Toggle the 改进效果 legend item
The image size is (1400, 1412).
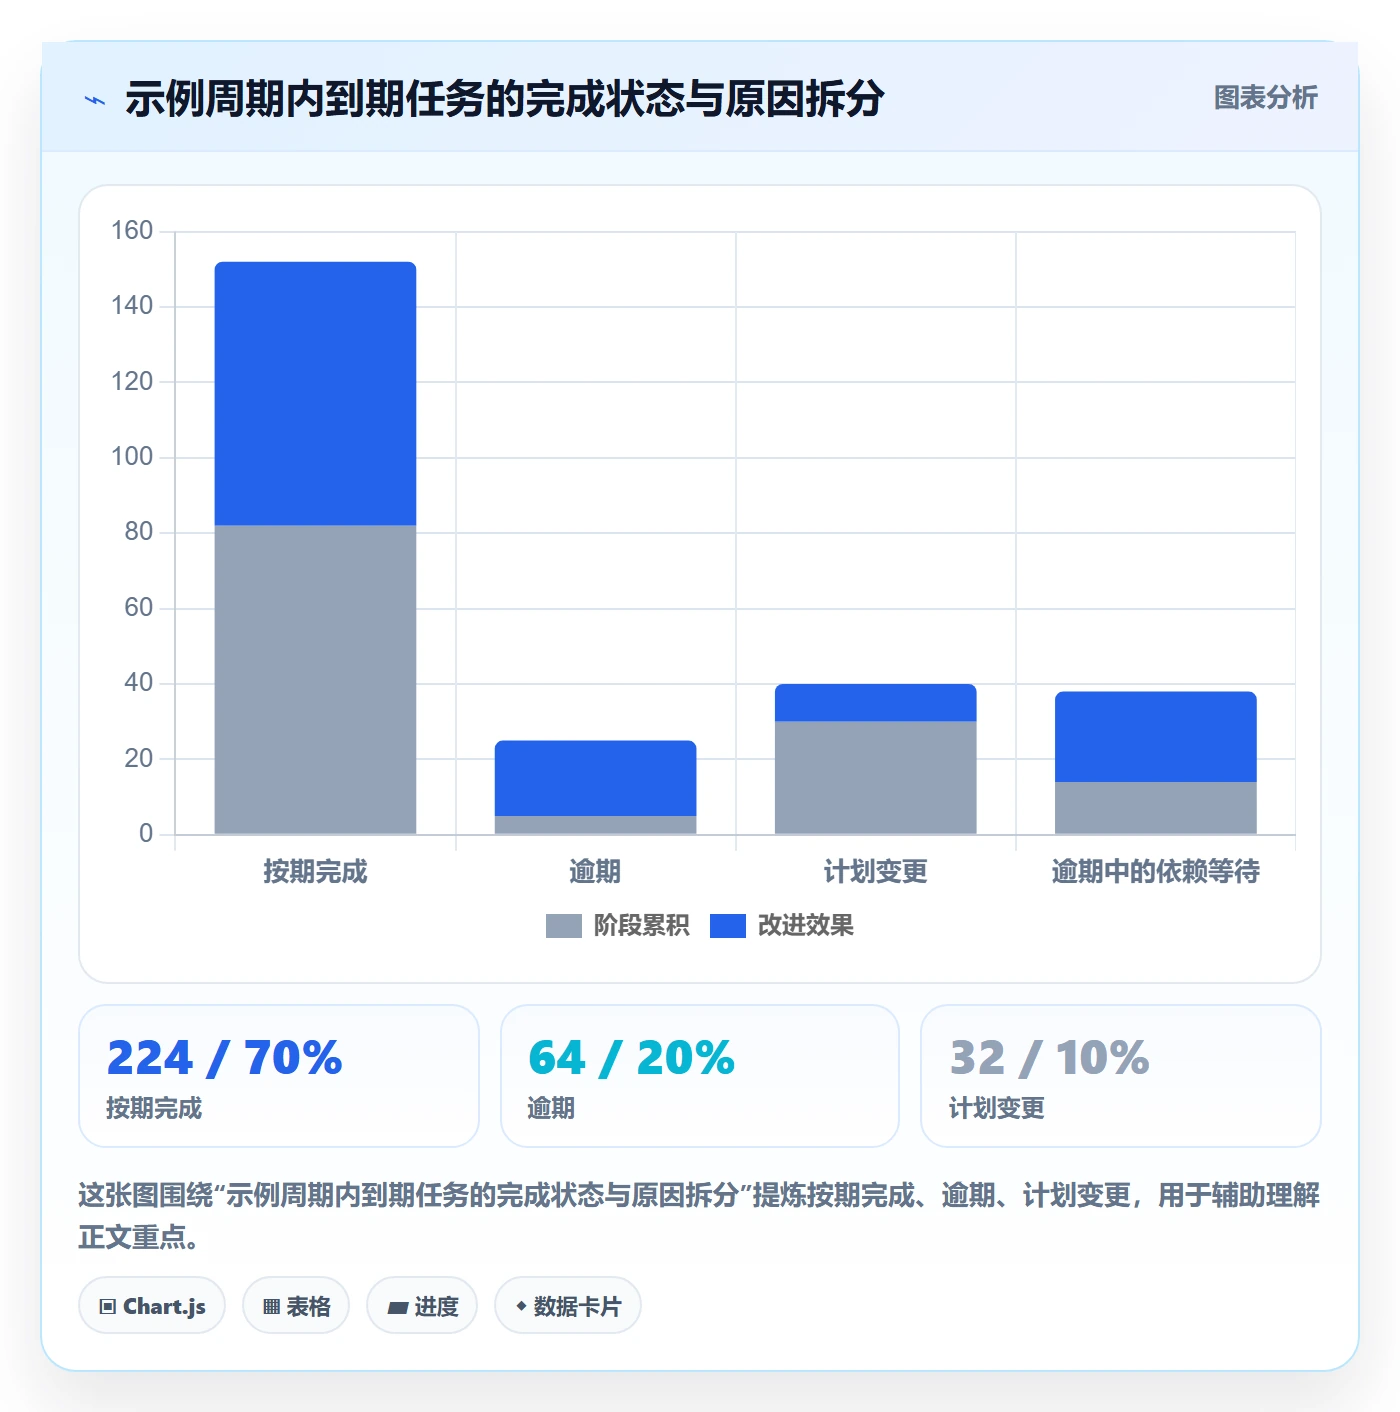pyautogui.click(x=782, y=926)
